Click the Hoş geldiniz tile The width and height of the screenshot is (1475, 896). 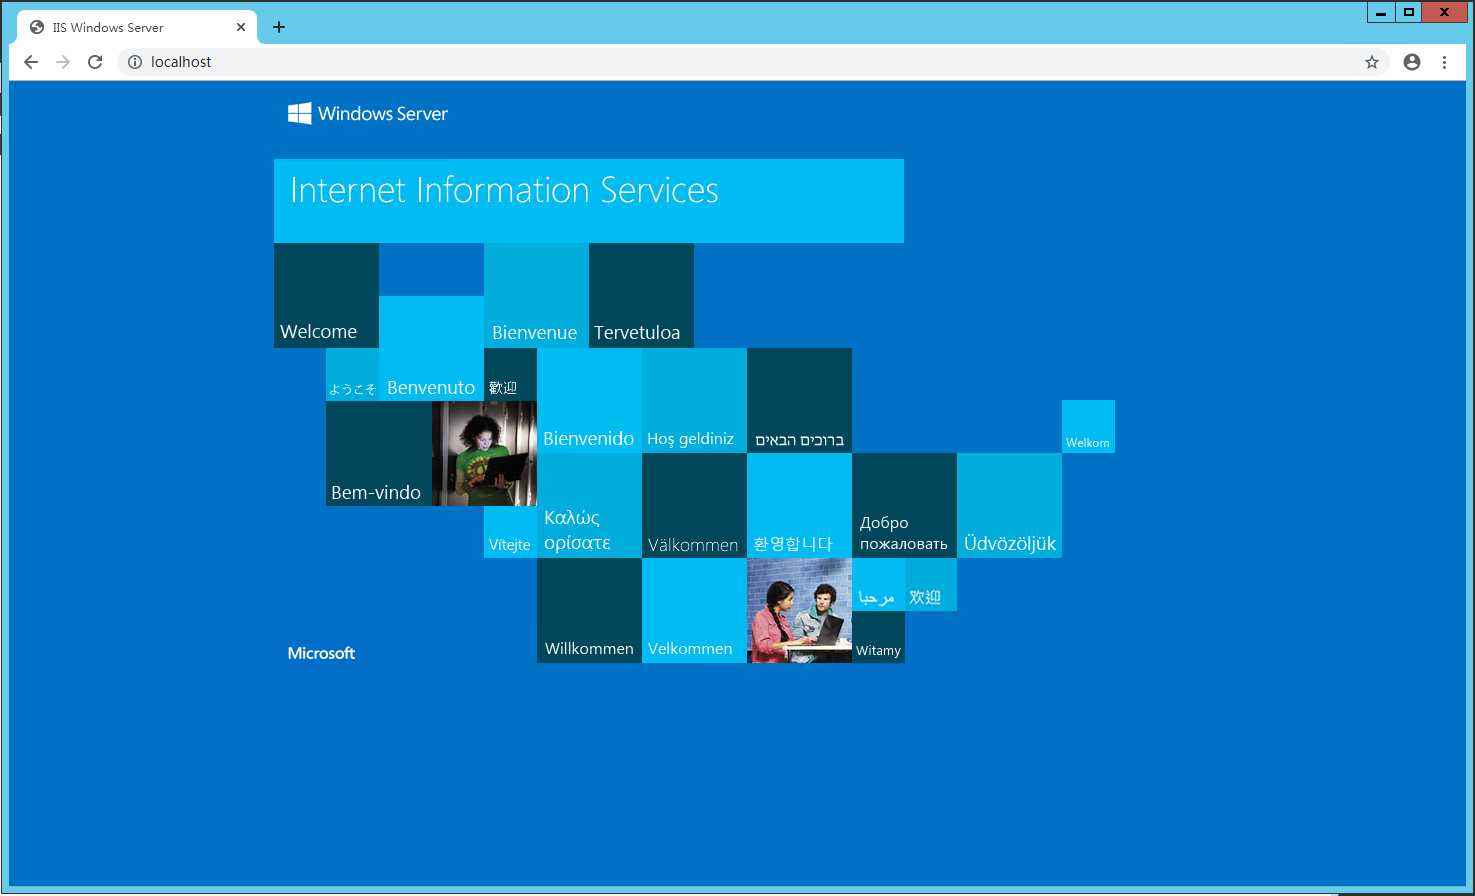click(x=694, y=400)
